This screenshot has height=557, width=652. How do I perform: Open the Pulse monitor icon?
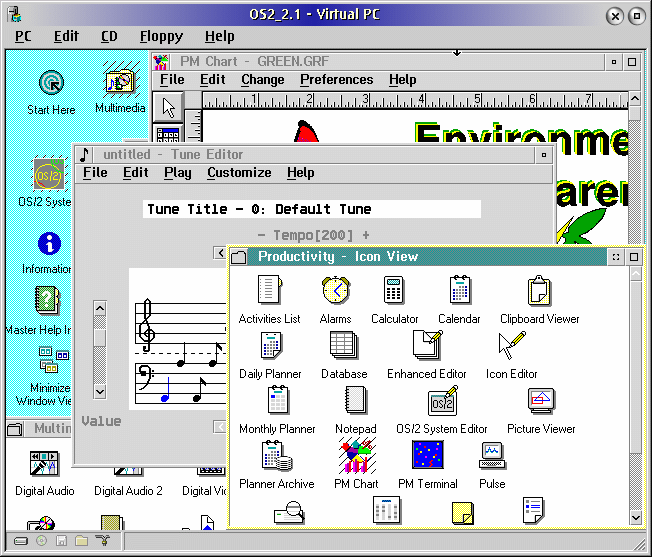[492, 456]
